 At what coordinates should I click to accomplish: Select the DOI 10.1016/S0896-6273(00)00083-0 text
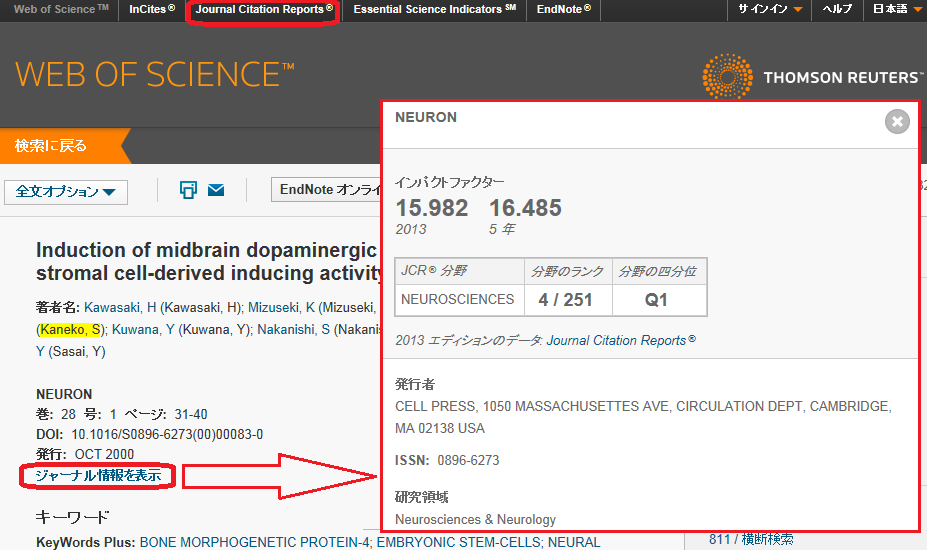pyautogui.click(x=167, y=435)
